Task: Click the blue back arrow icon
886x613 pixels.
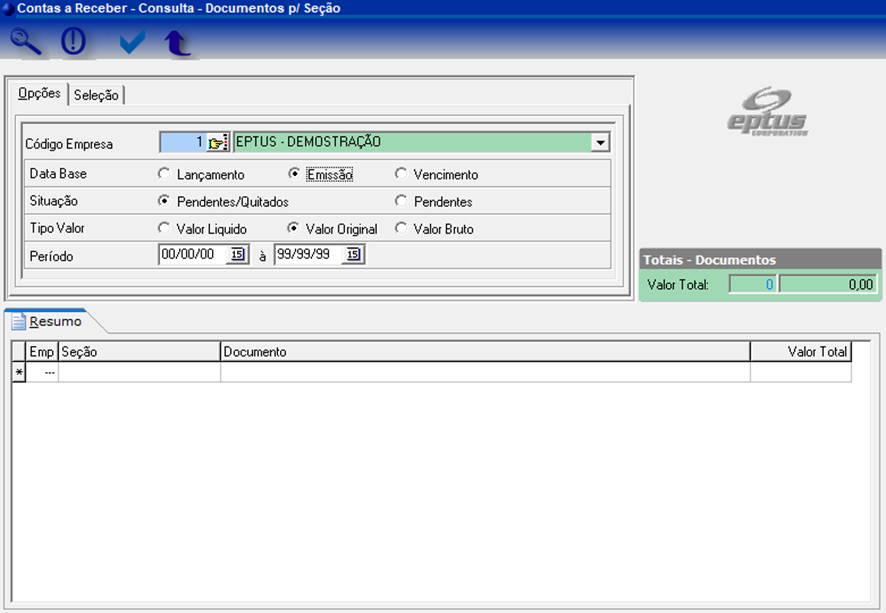Action: click(x=177, y=43)
